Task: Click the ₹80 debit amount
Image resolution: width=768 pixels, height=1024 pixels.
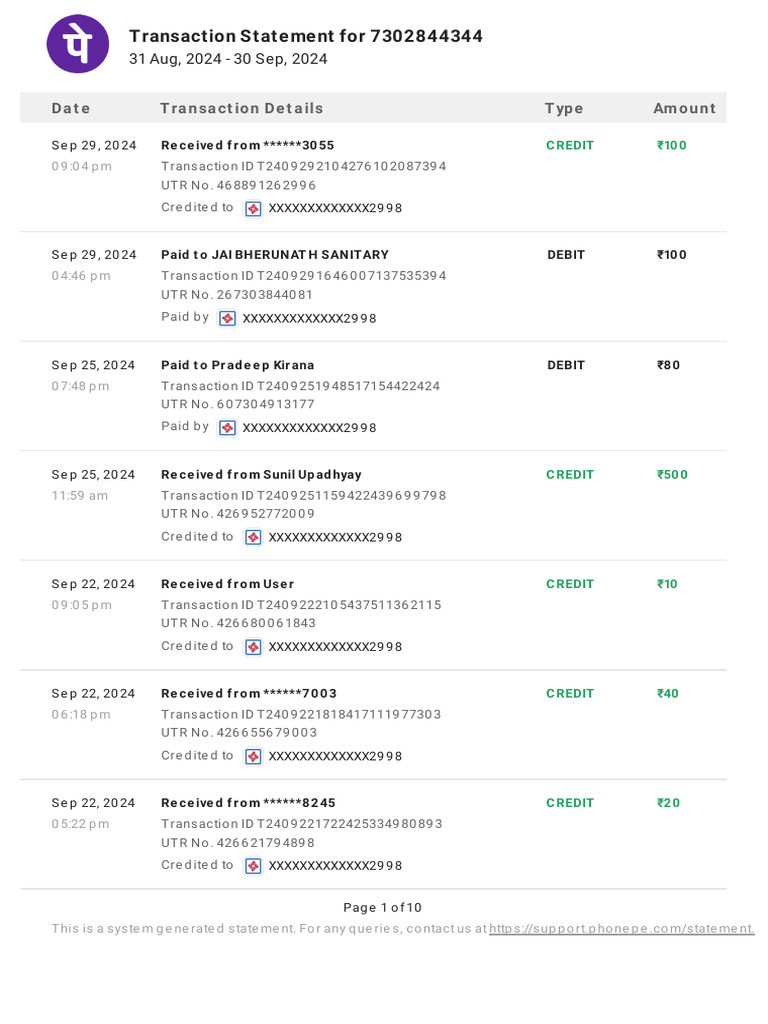Action: coord(668,365)
